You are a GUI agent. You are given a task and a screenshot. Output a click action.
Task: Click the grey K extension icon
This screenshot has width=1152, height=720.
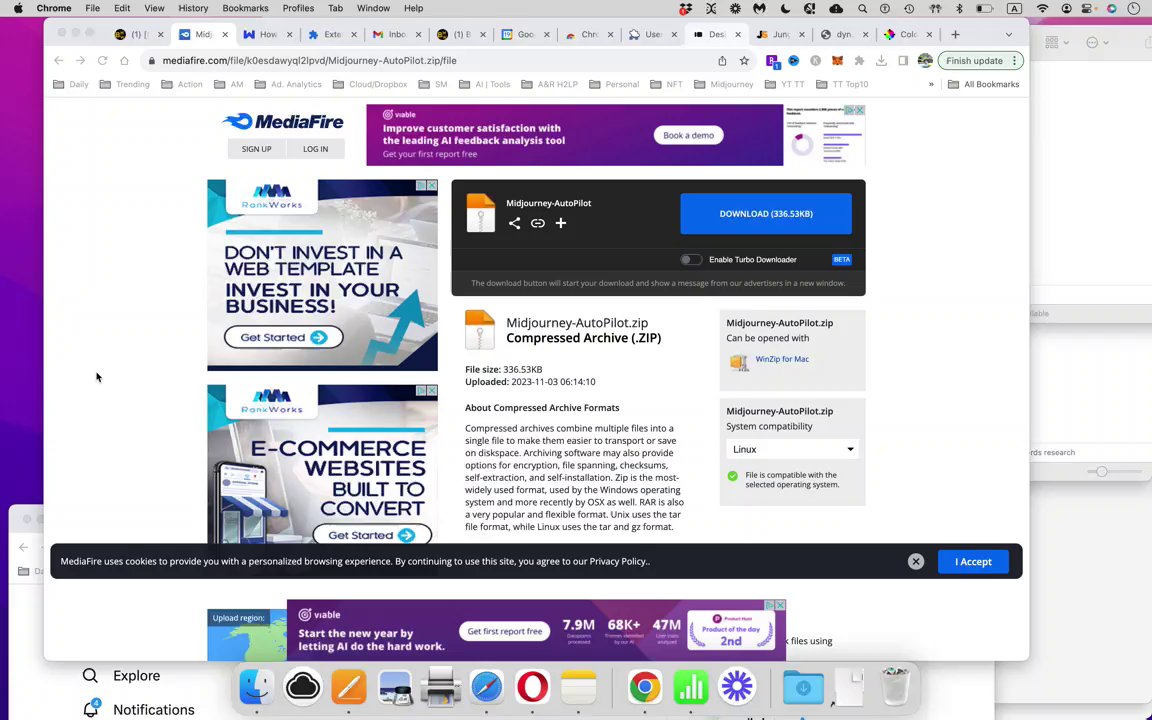pyautogui.click(x=816, y=61)
